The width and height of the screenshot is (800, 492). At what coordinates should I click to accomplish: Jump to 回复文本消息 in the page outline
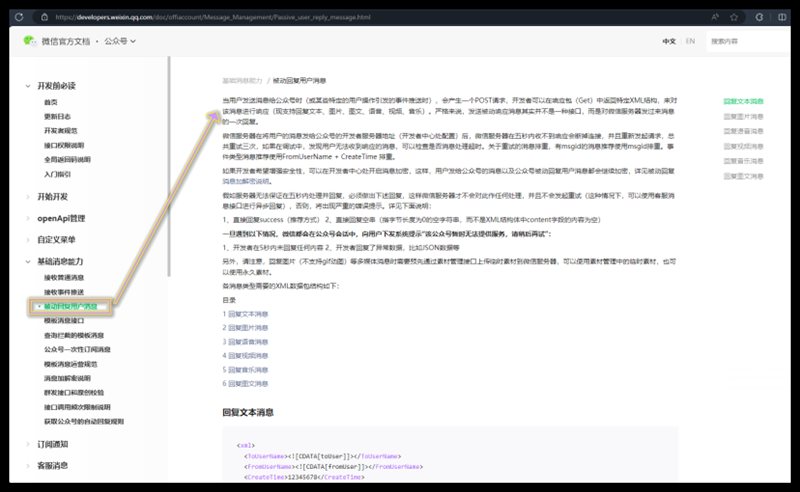click(743, 102)
